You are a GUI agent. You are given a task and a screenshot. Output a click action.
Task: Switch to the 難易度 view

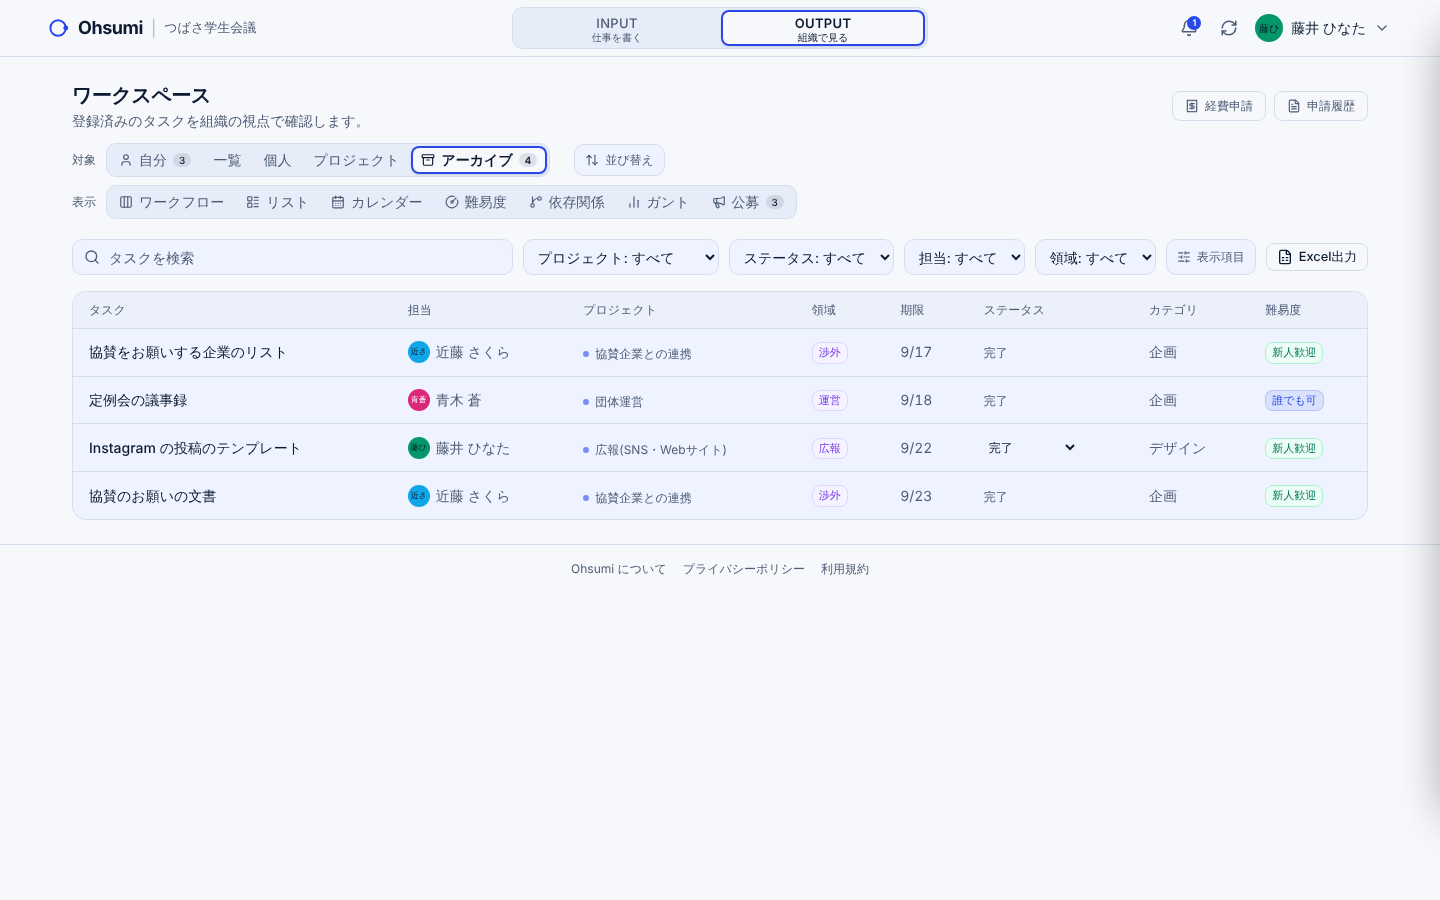coord(476,202)
